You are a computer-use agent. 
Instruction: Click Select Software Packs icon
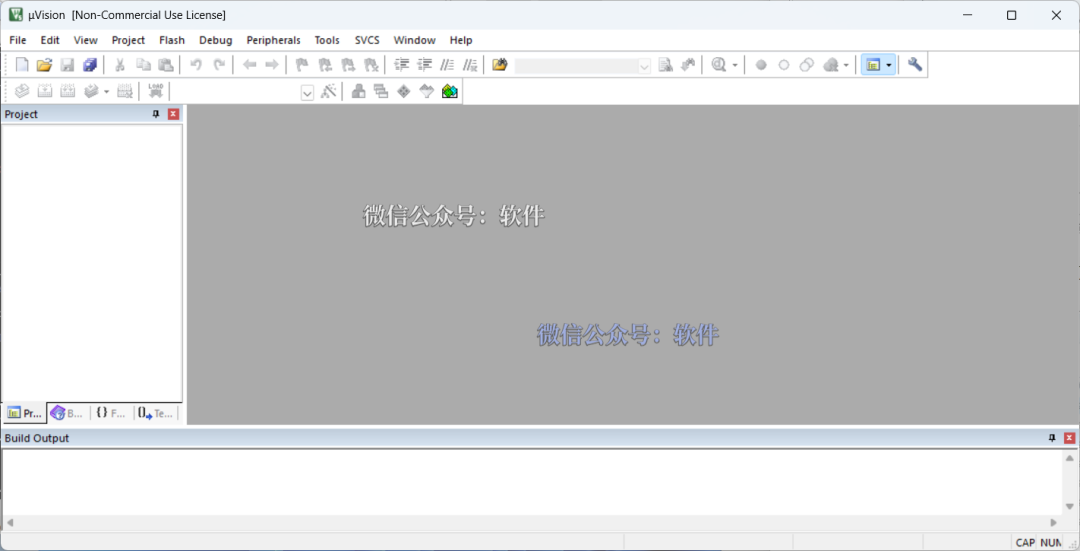coord(426,91)
